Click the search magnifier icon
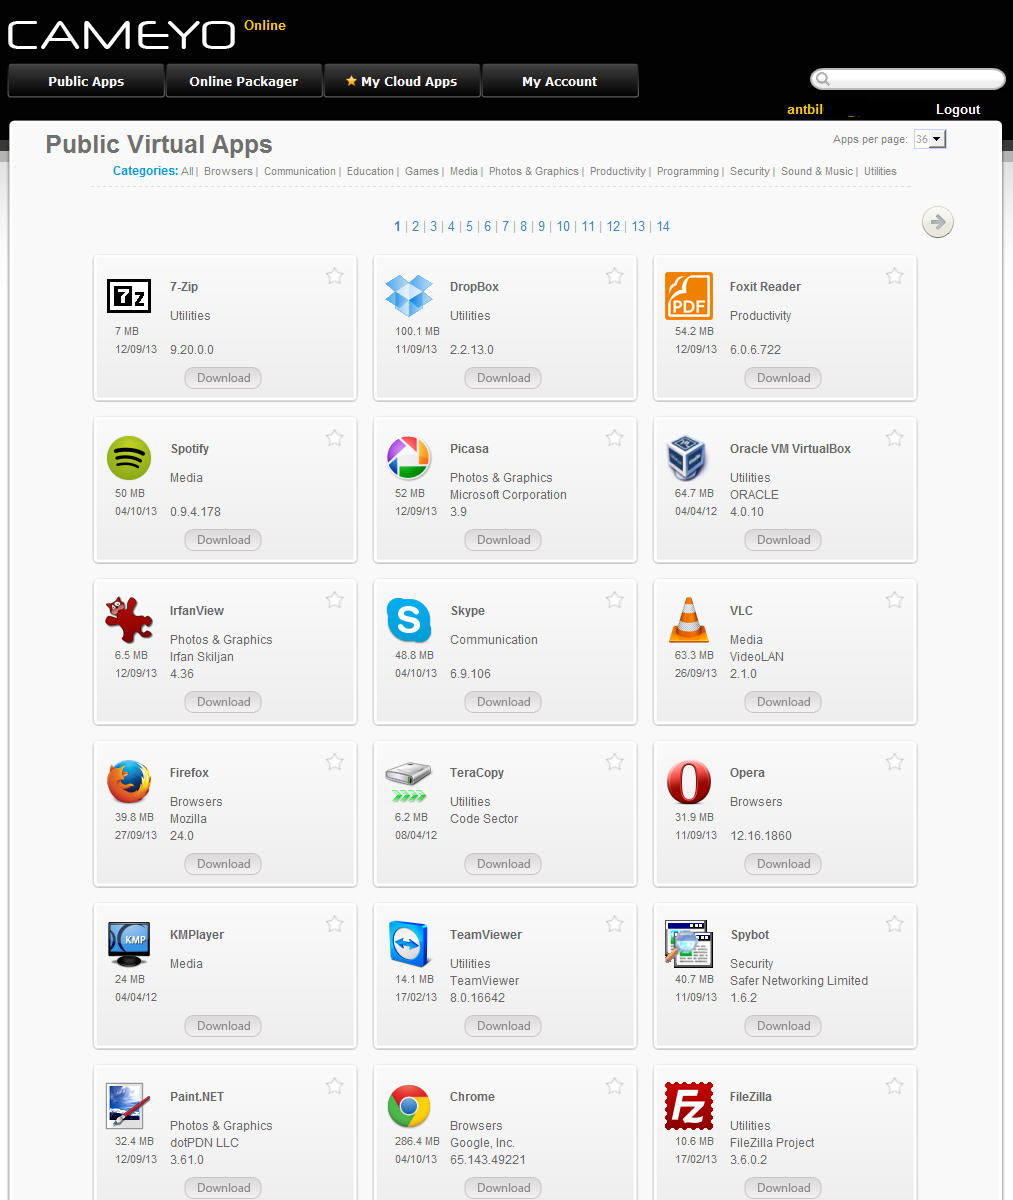Image resolution: width=1013 pixels, height=1200 pixels. coord(823,79)
